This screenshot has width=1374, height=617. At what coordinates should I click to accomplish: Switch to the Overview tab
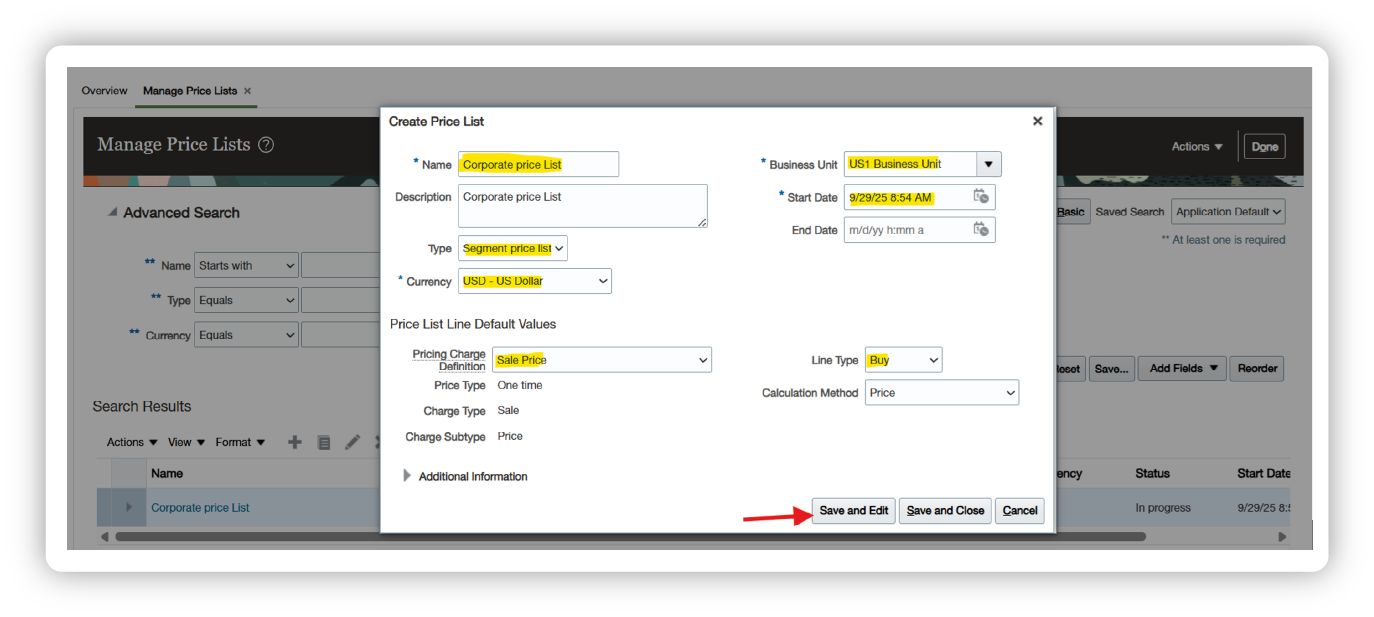pyautogui.click(x=105, y=91)
